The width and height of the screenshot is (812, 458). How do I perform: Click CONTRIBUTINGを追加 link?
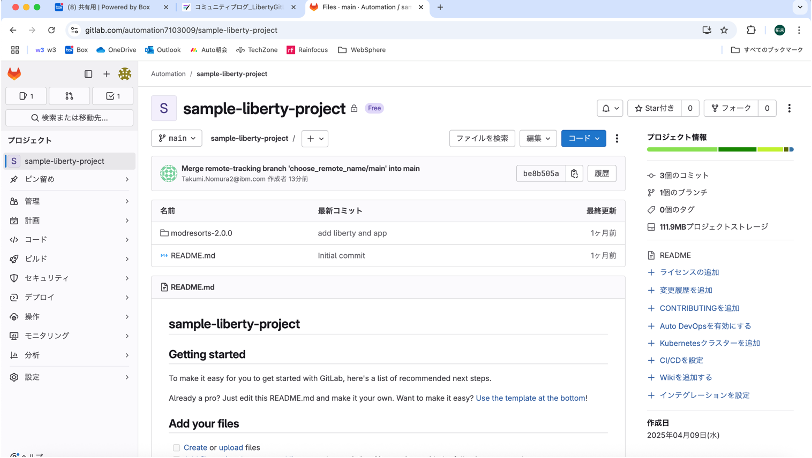(x=699, y=308)
